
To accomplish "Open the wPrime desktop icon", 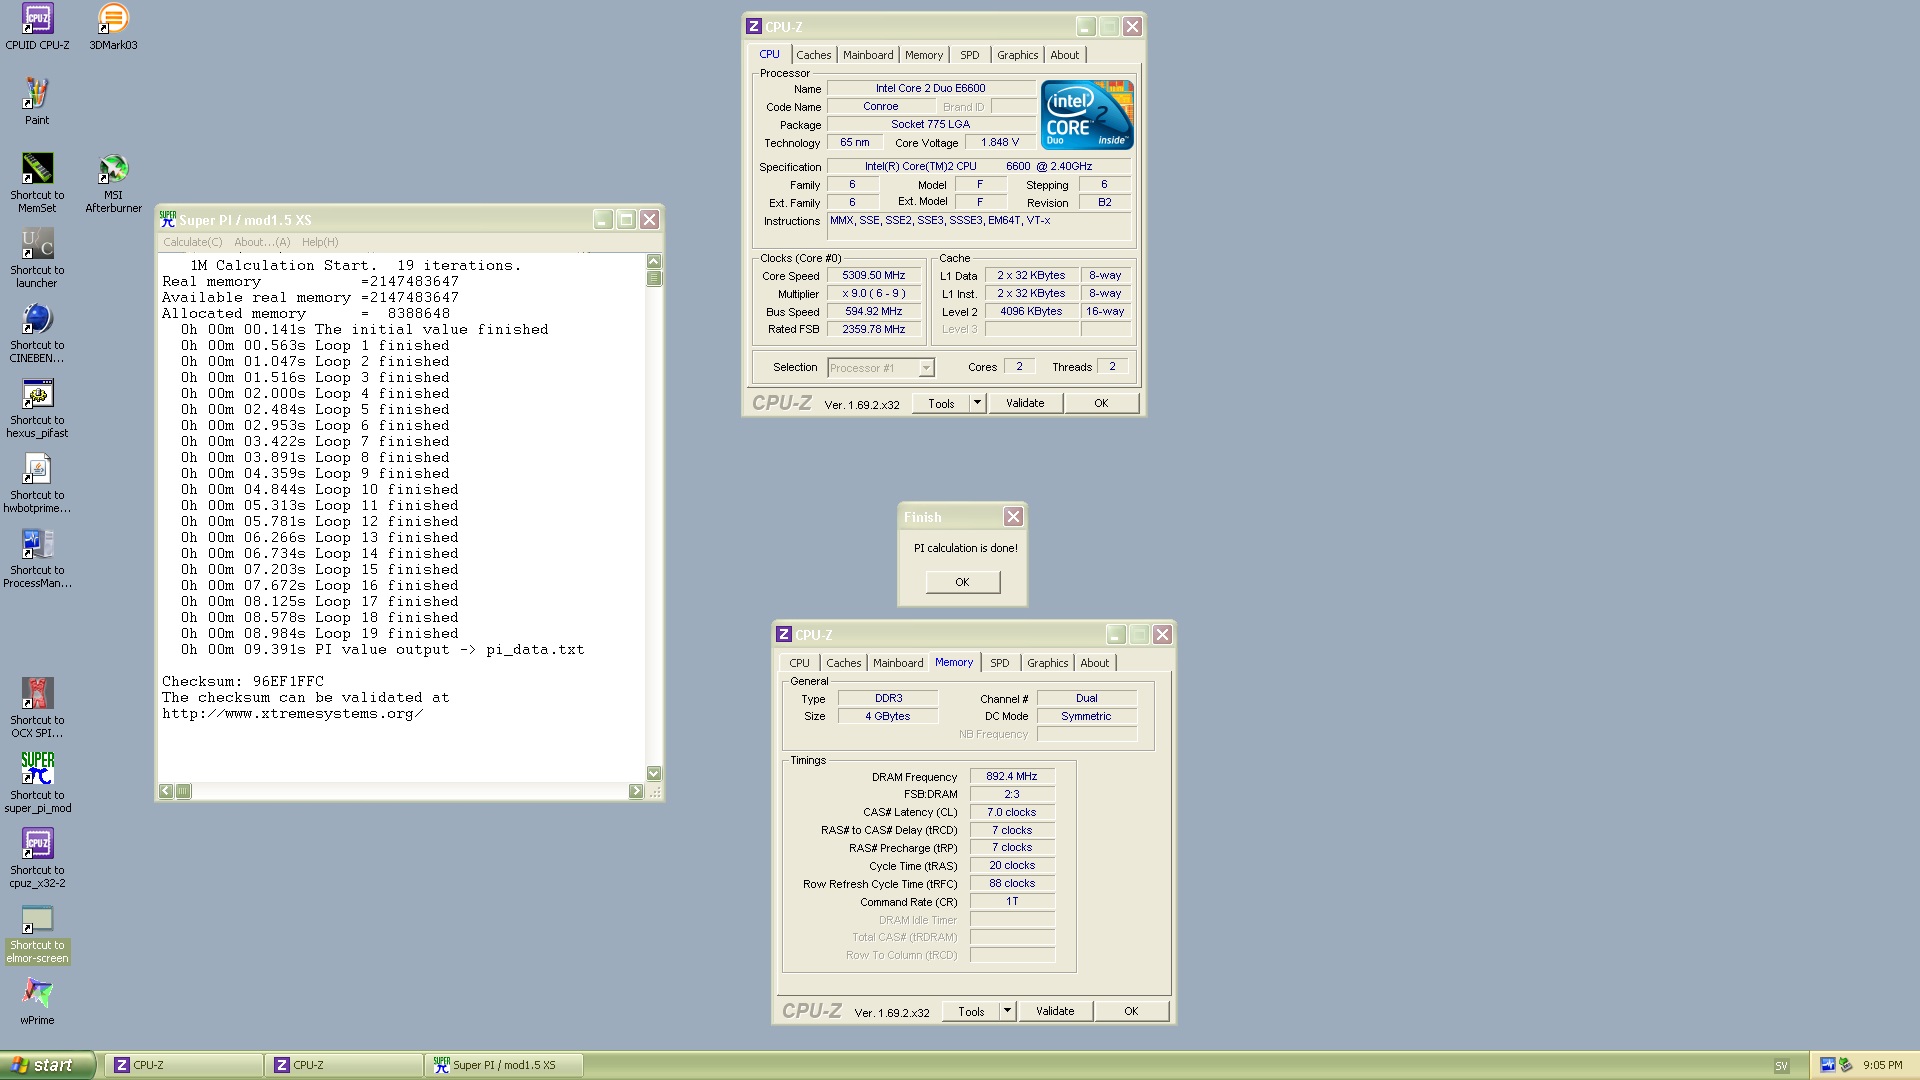I will pyautogui.click(x=37, y=1001).
